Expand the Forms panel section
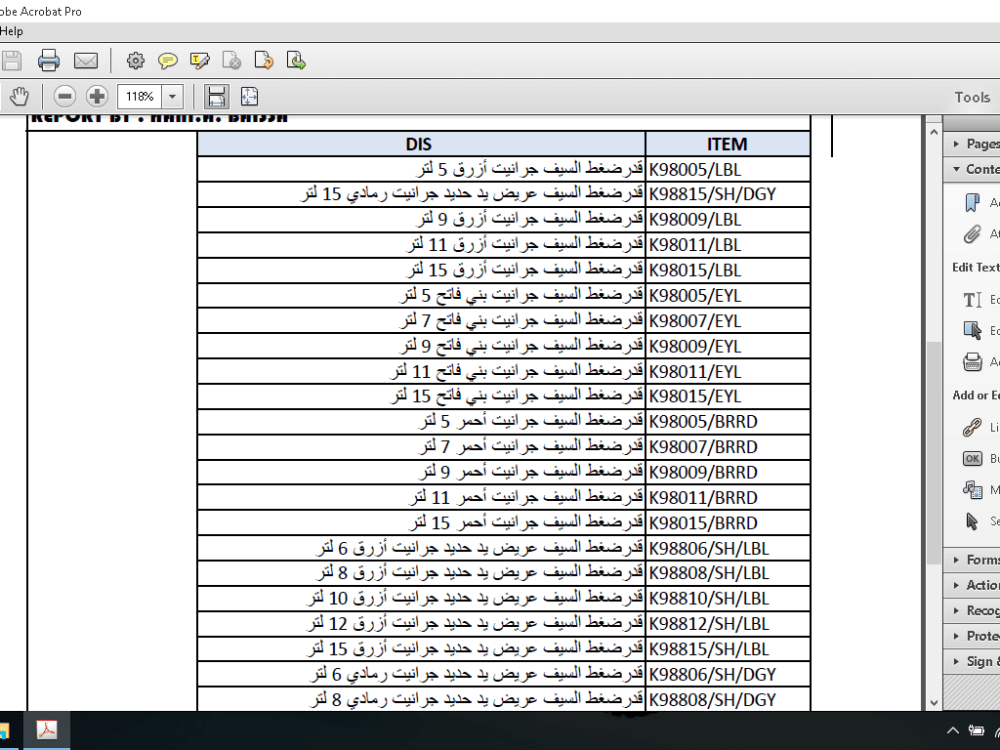 [972, 560]
